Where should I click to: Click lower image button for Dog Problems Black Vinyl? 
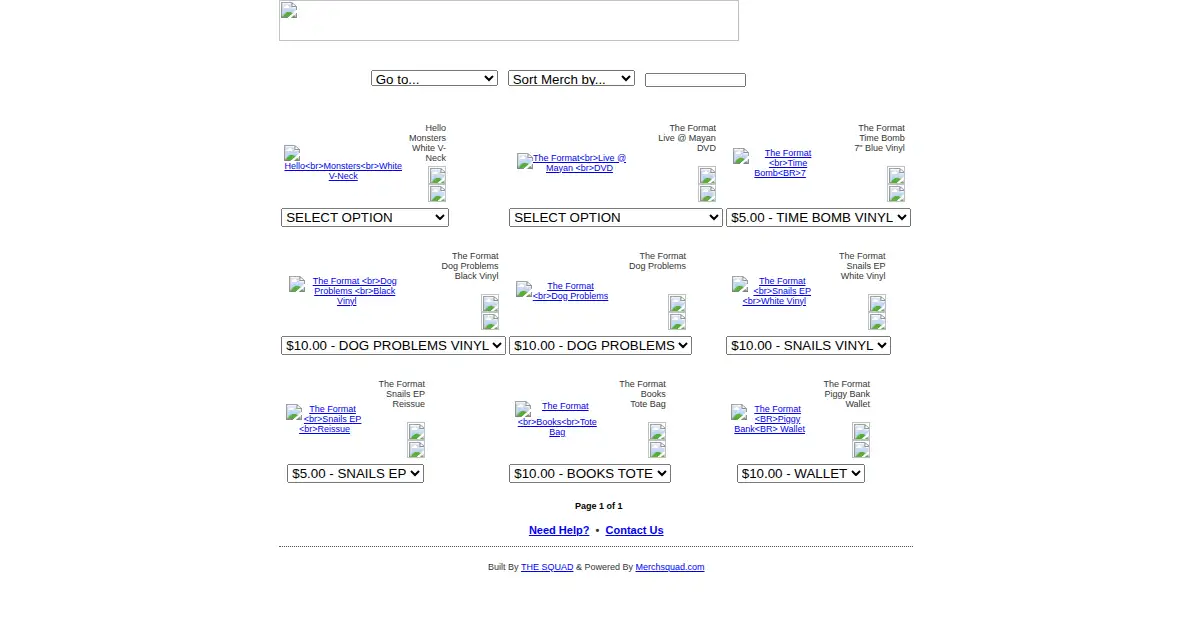(490, 321)
